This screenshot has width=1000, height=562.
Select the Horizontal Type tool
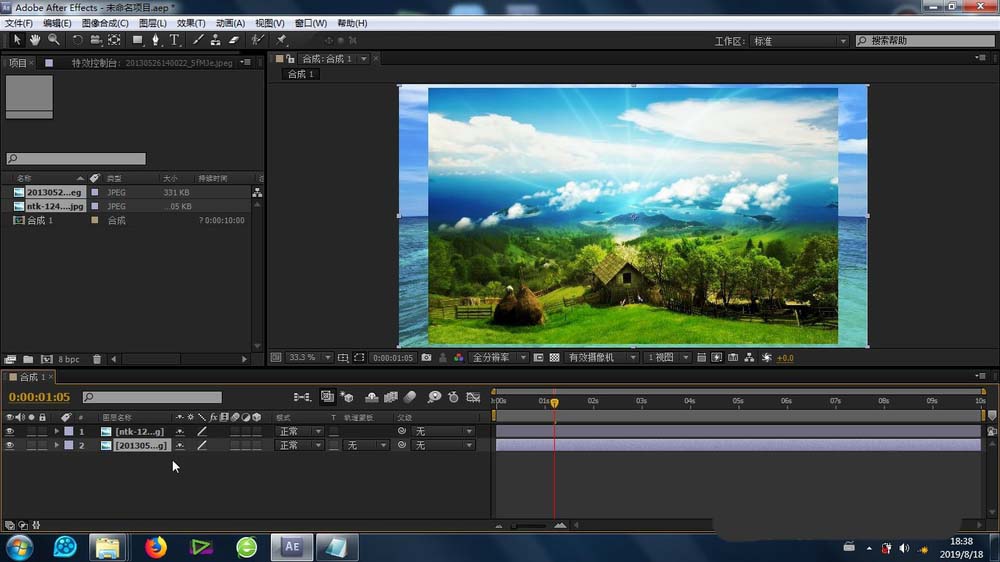(x=174, y=40)
